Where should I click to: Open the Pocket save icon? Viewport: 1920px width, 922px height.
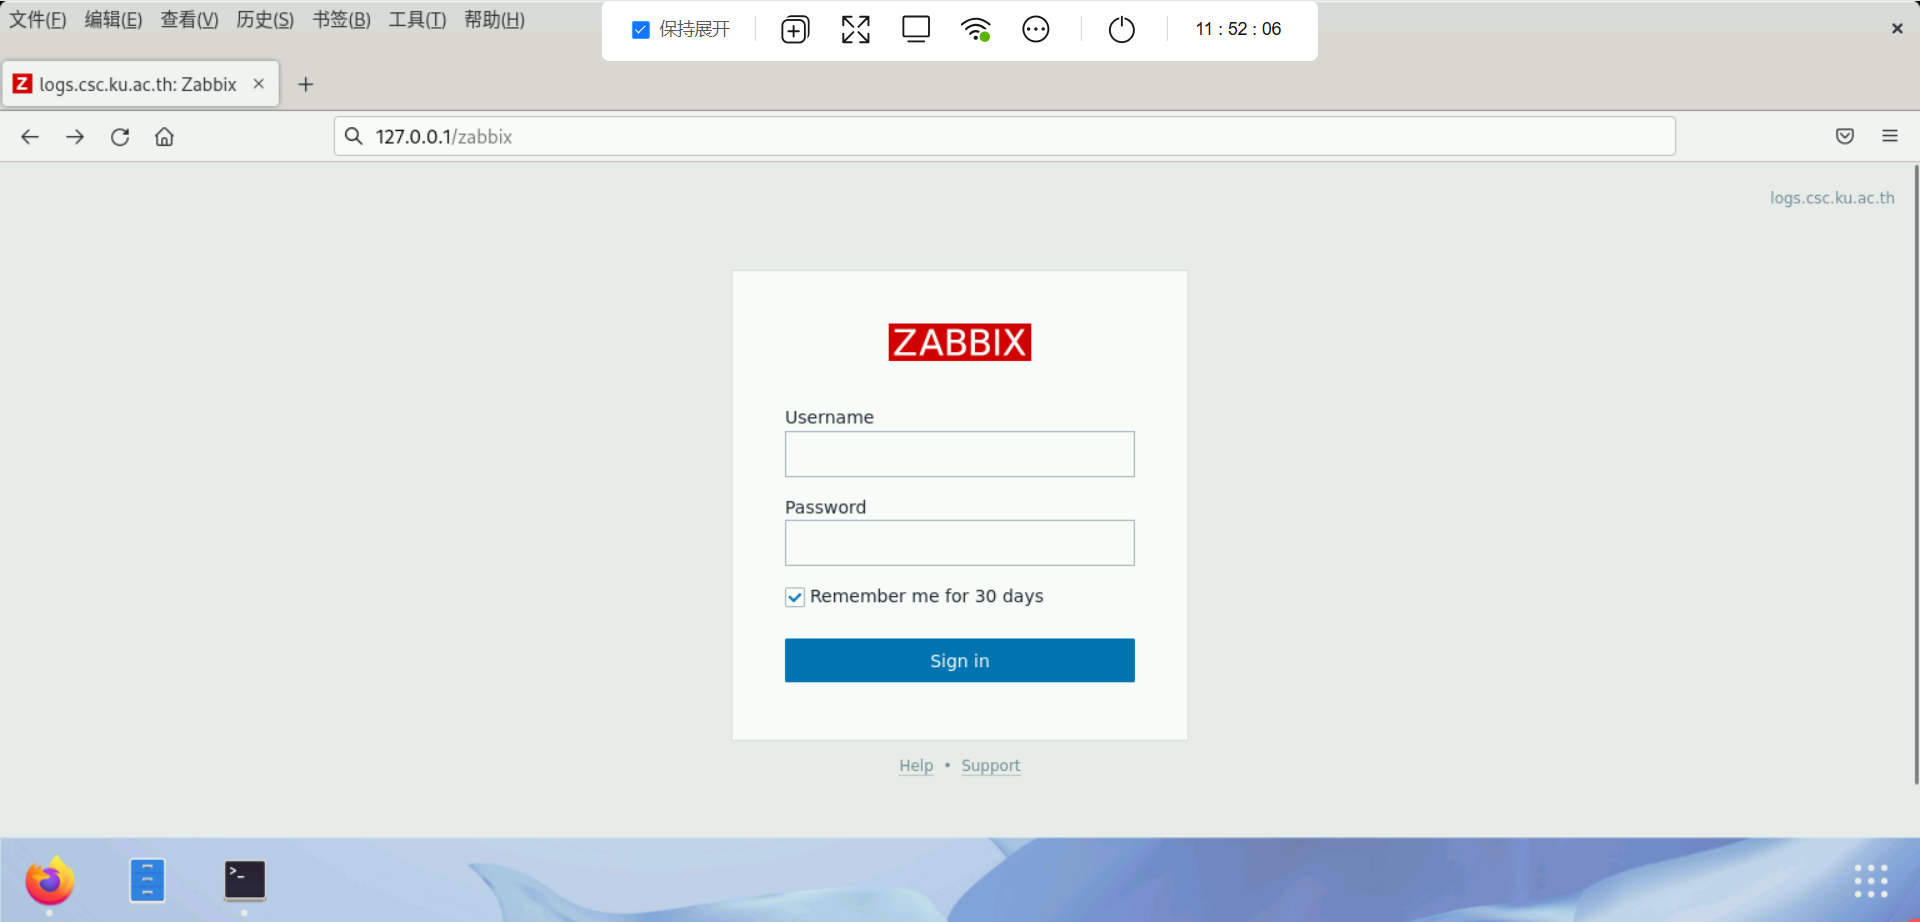[x=1845, y=136]
